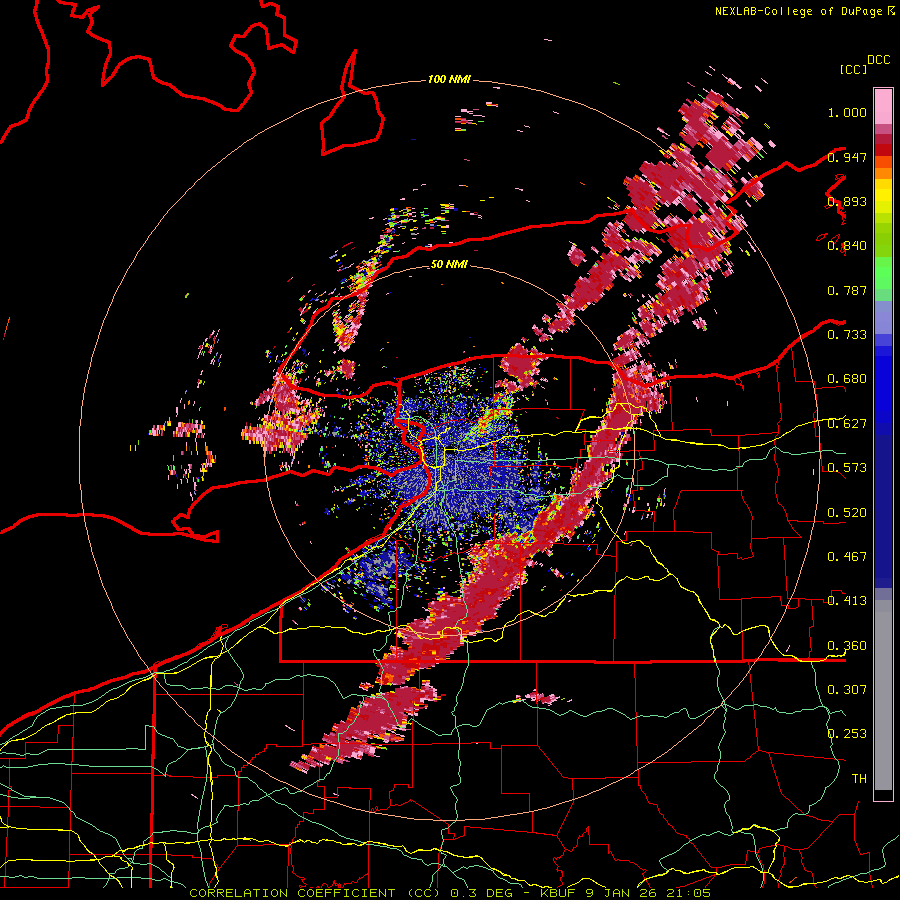Click the 0.893 legend value
The image size is (900, 900).
point(847,201)
